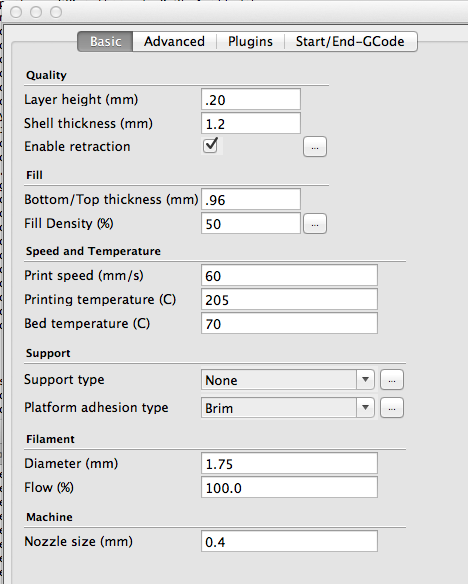The width and height of the screenshot is (468, 584).
Task: Open Support type extra settings button
Action: click(x=392, y=380)
